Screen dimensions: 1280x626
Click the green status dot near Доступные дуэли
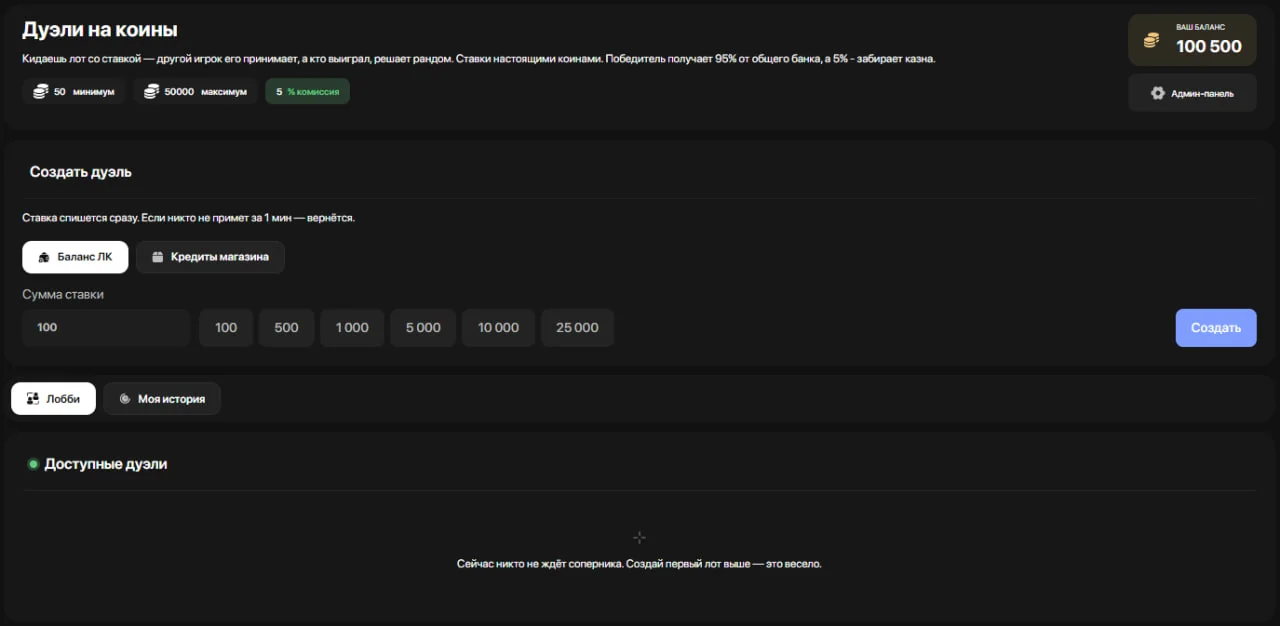pyautogui.click(x=33, y=464)
